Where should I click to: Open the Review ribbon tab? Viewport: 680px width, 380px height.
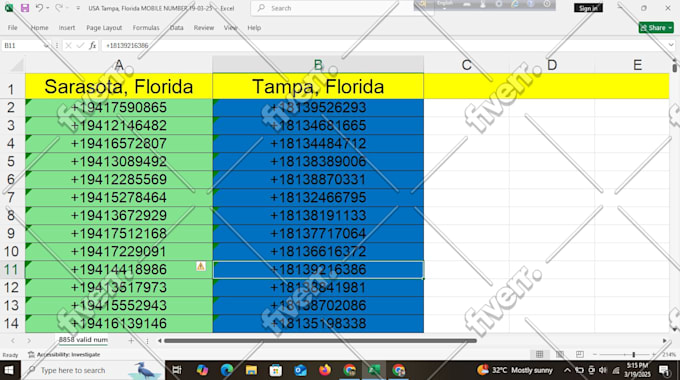[204, 28]
